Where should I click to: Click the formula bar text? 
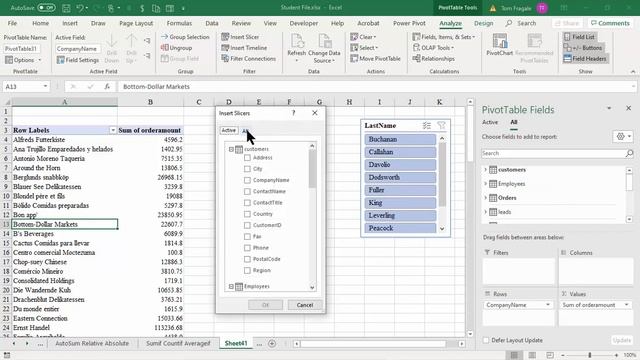point(156,87)
